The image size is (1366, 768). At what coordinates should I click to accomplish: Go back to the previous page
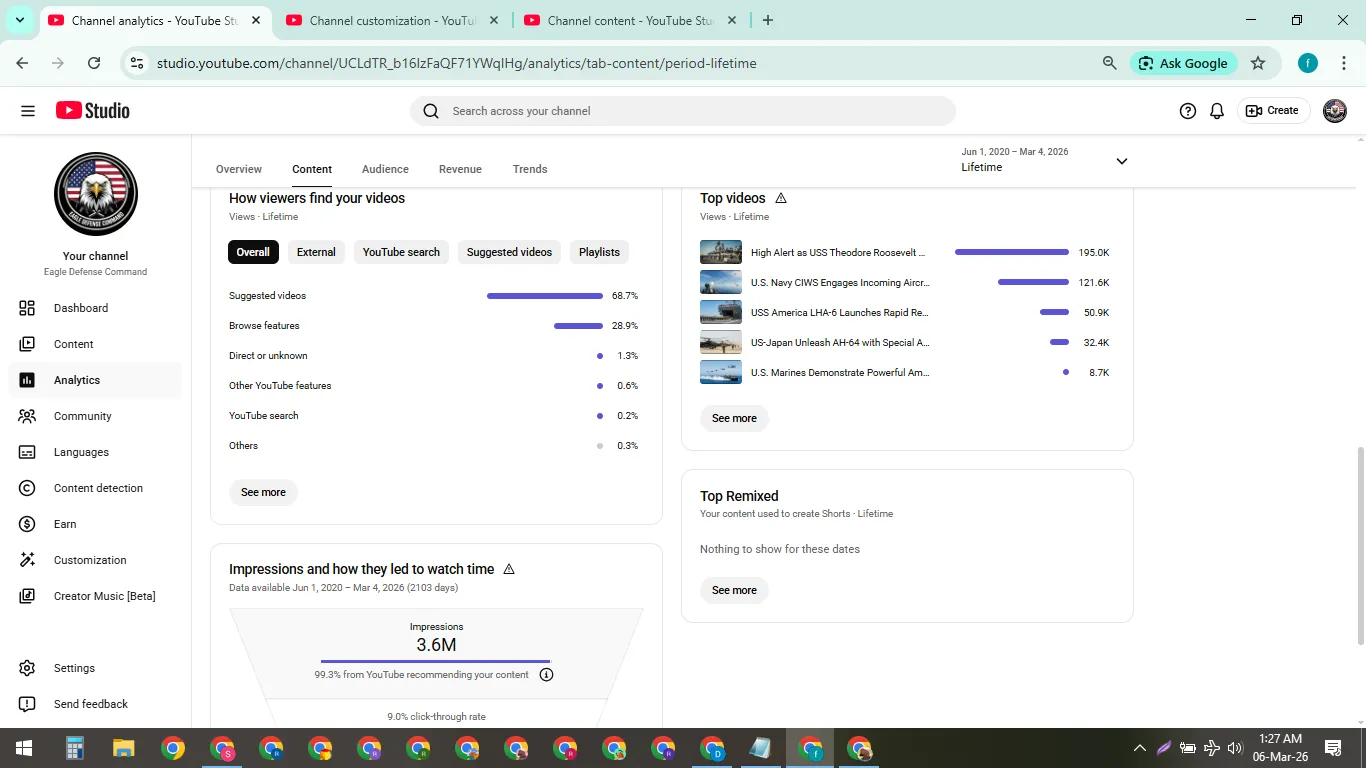click(x=22, y=63)
